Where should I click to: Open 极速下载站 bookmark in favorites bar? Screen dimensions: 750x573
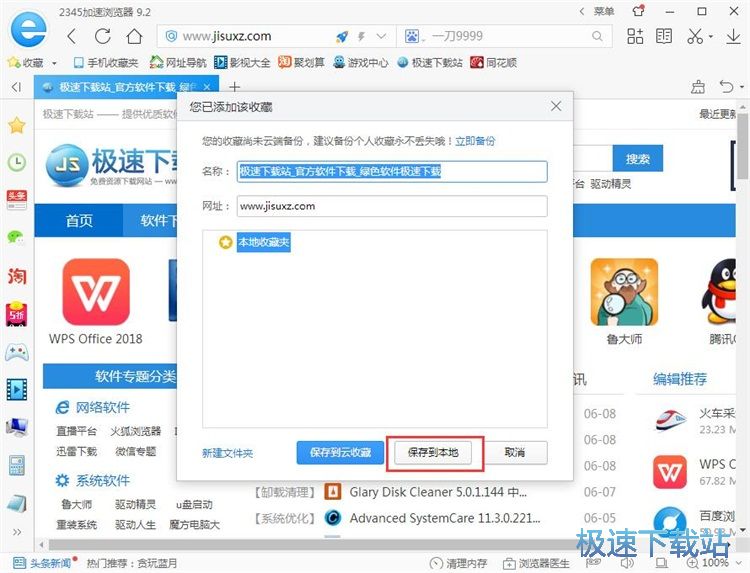pyautogui.click(x=430, y=63)
